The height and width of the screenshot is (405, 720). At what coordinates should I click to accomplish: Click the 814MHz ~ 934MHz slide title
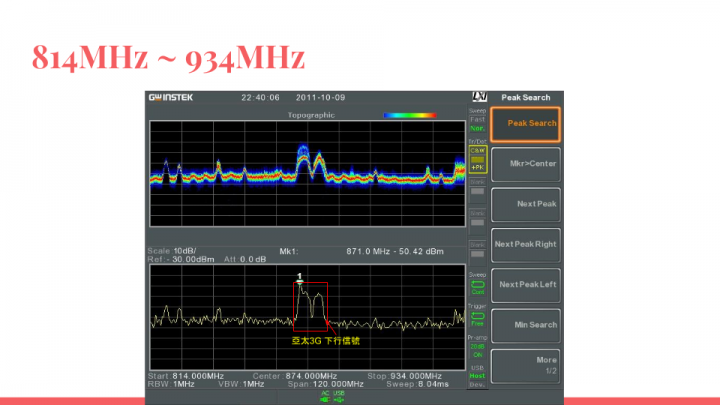point(168,57)
